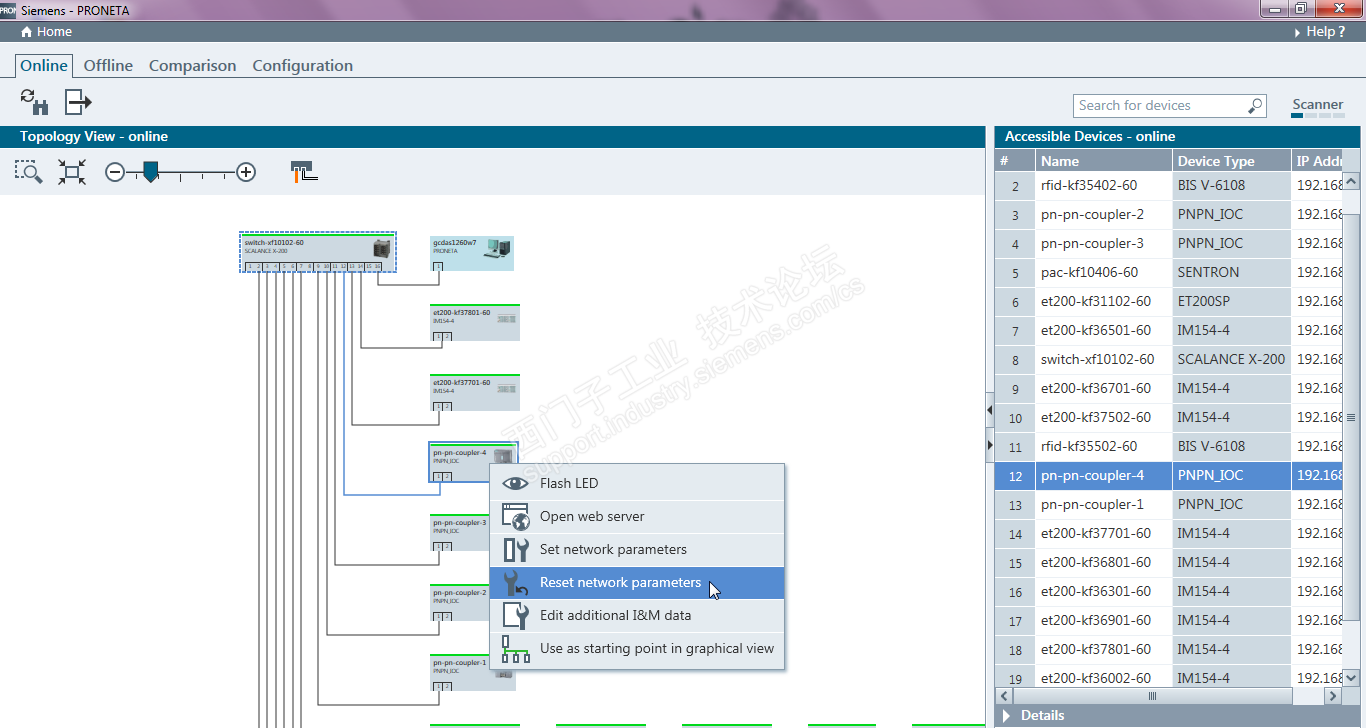Viewport: 1366px width, 728px height.
Task: Select the rfid-kf35502-60 row
Action: click(x=1168, y=447)
